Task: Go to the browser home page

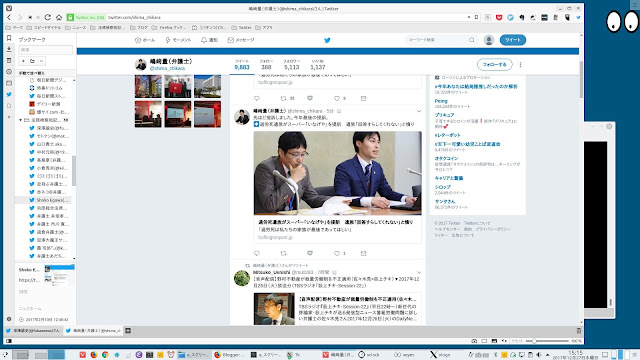Action: (59, 17)
